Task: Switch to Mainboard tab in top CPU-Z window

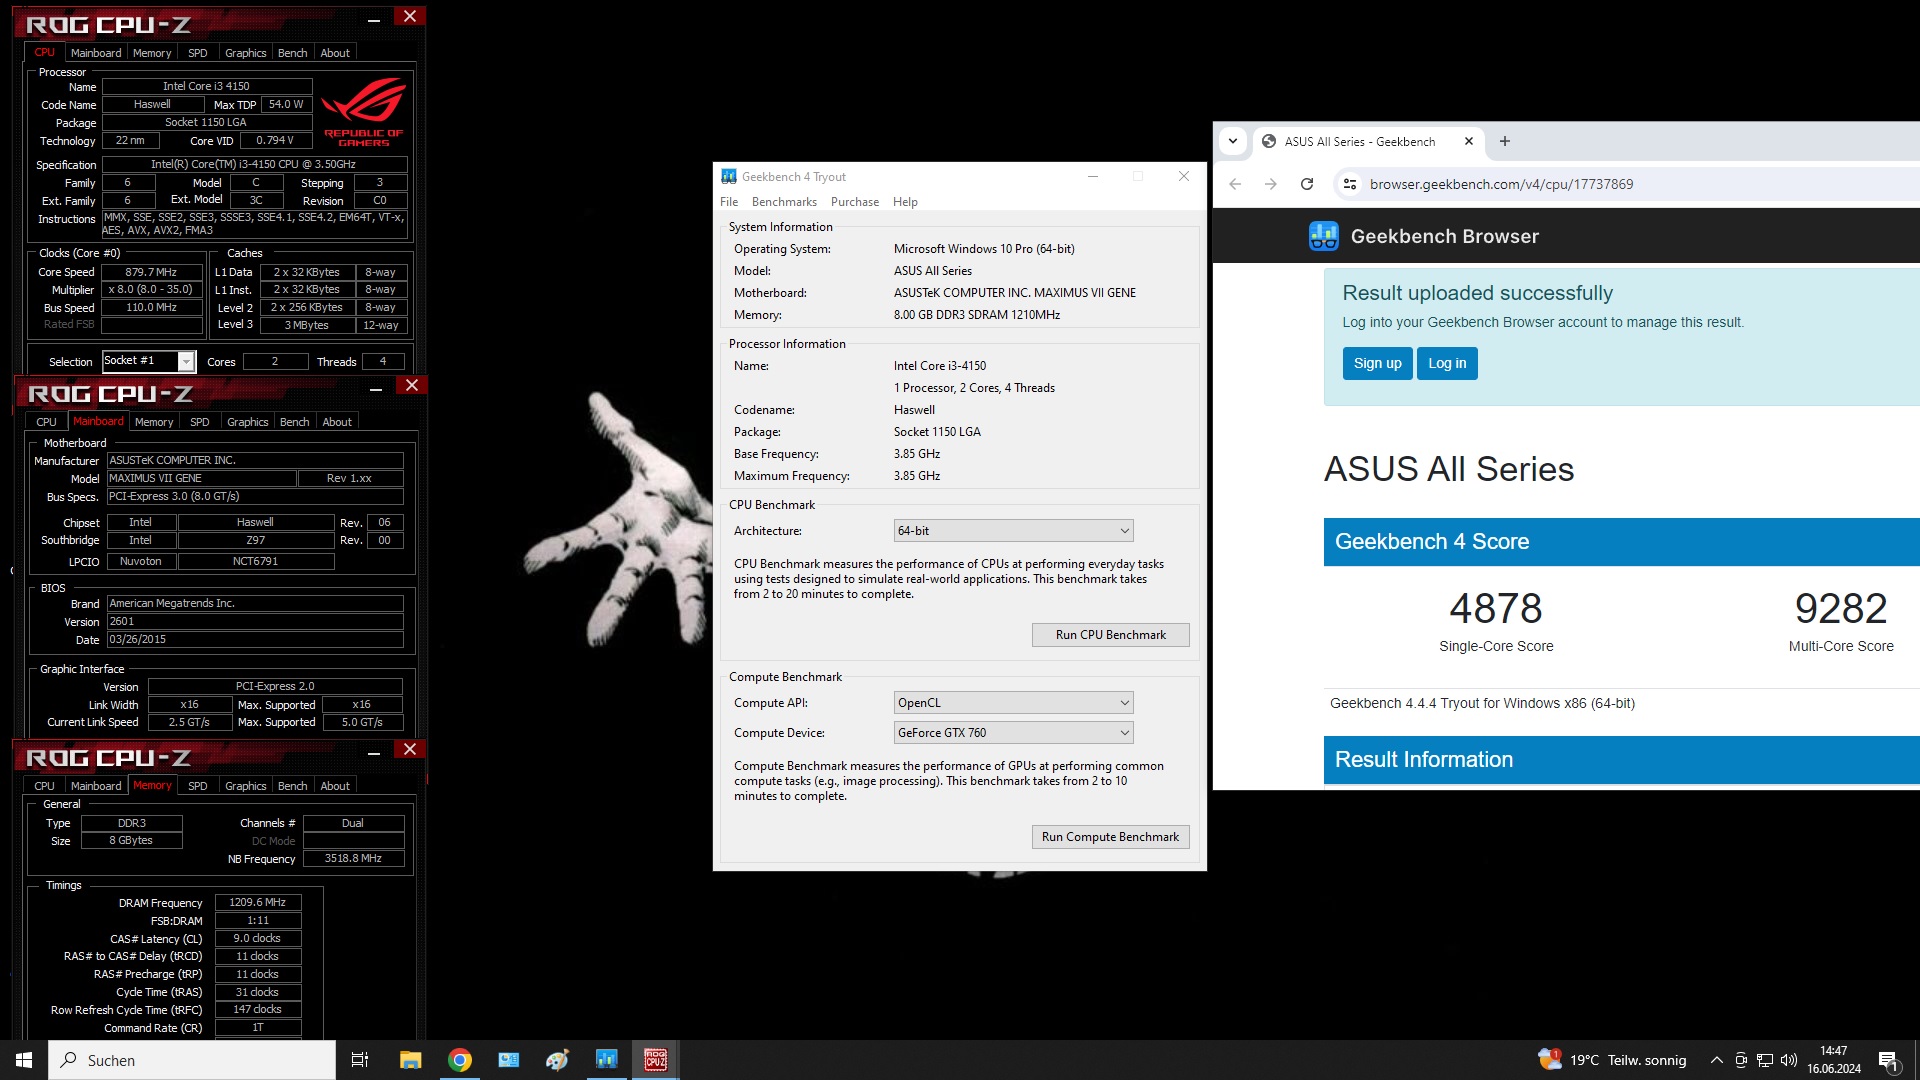Action: click(96, 53)
